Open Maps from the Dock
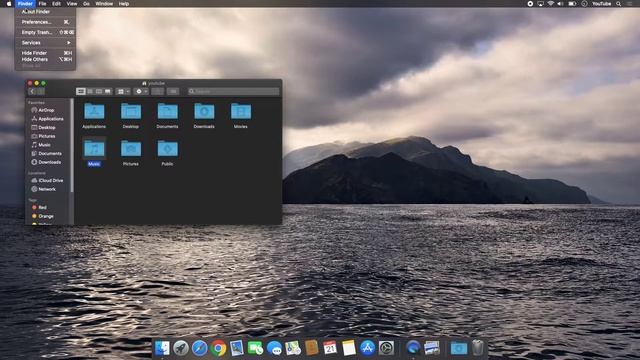This screenshot has width=640, height=360. coord(293,348)
